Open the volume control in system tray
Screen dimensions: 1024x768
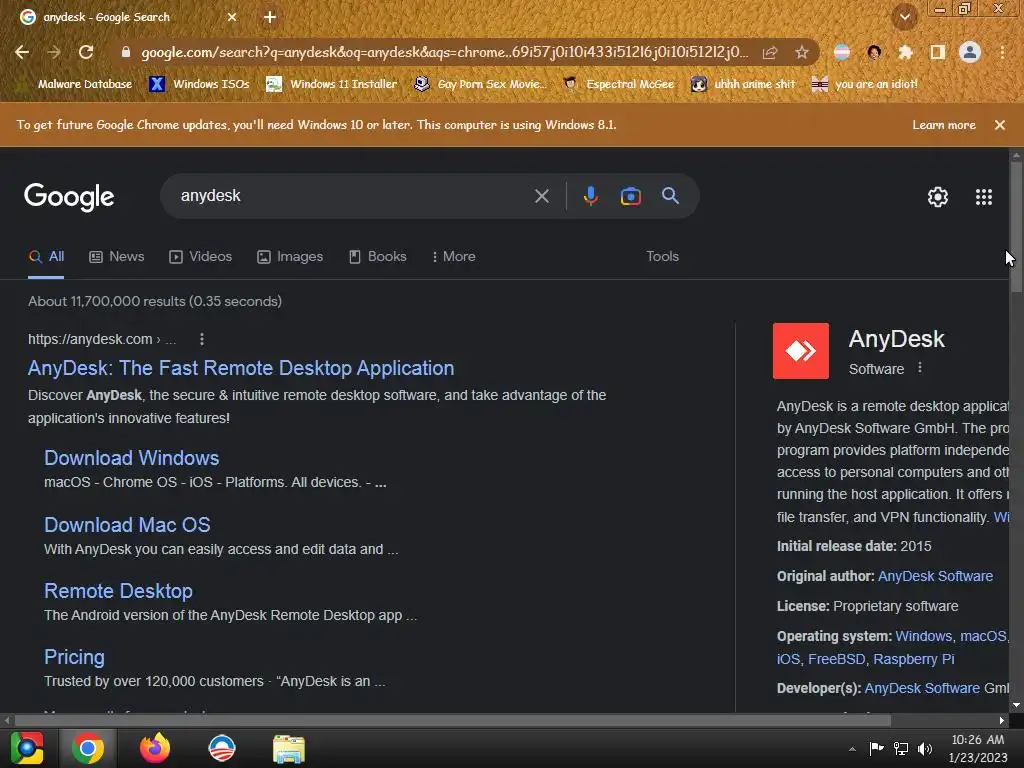click(925, 748)
